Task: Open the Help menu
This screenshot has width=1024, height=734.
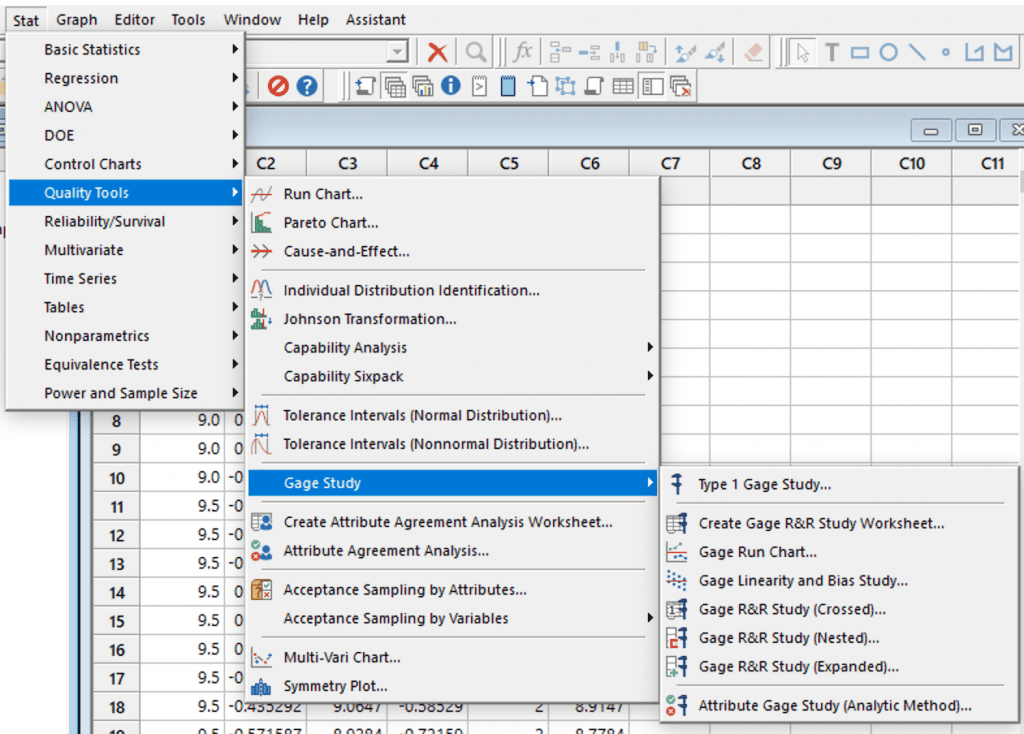Action: (x=313, y=20)
